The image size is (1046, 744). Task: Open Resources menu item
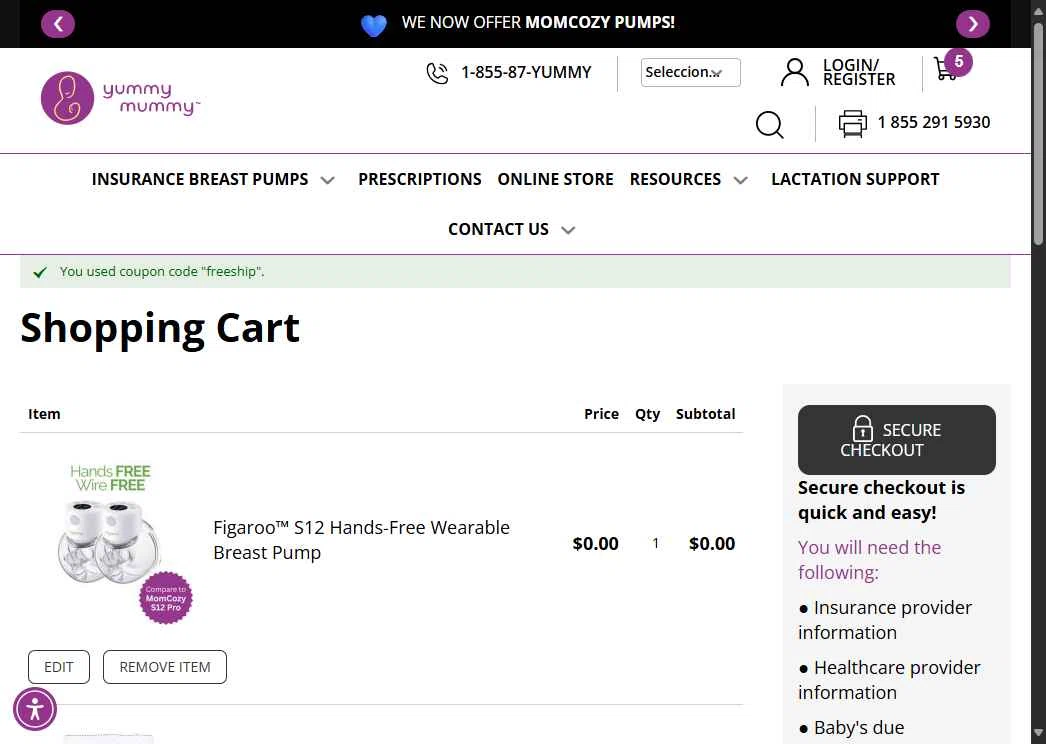click(x=675, y=179)
